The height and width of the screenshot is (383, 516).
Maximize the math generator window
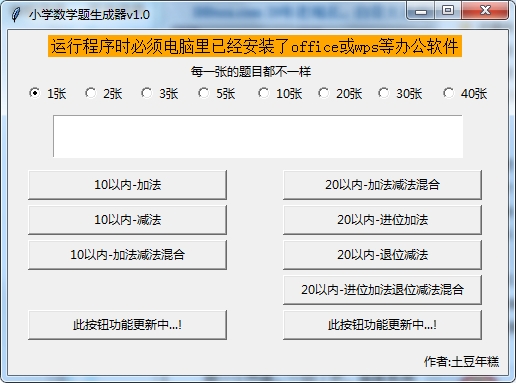pyautogui.click(x=448, y=11)
